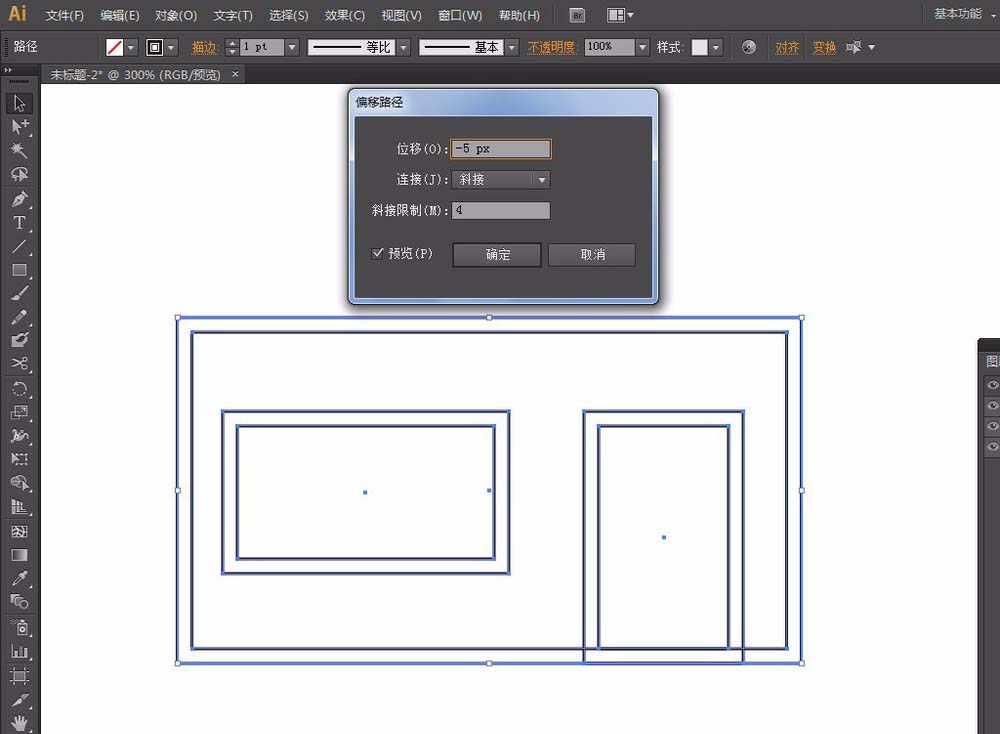Open the 基本 brush definition dropdown
The width and height of the screenshot is (1000, 734).
click(x=511, y=47)
